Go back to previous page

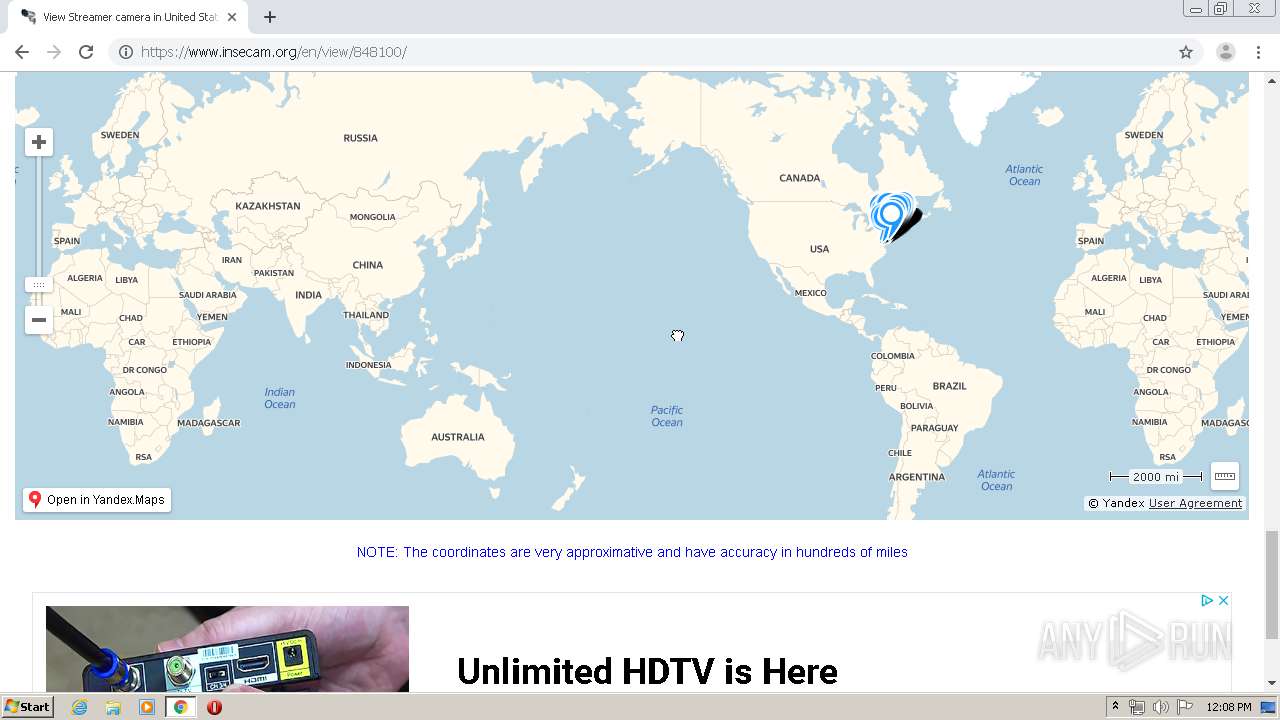22,52
